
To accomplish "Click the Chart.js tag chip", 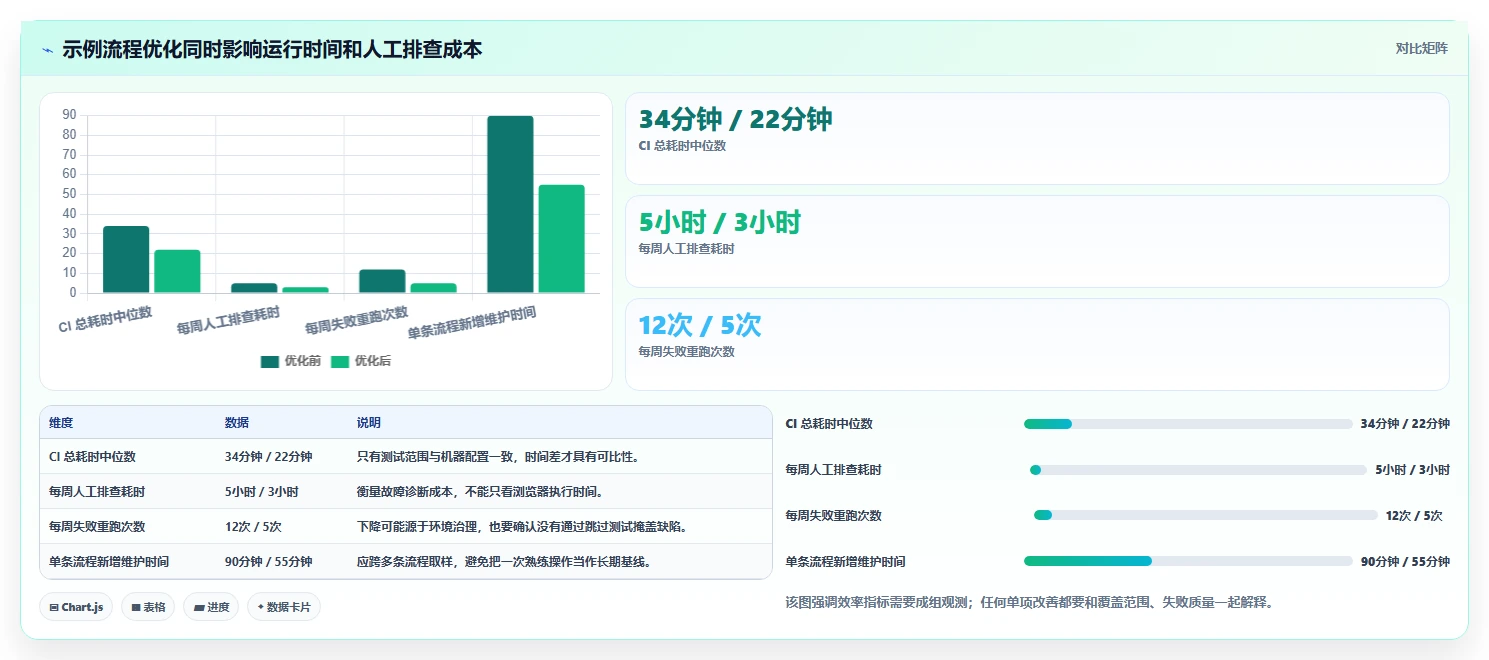I will point(76,607).
